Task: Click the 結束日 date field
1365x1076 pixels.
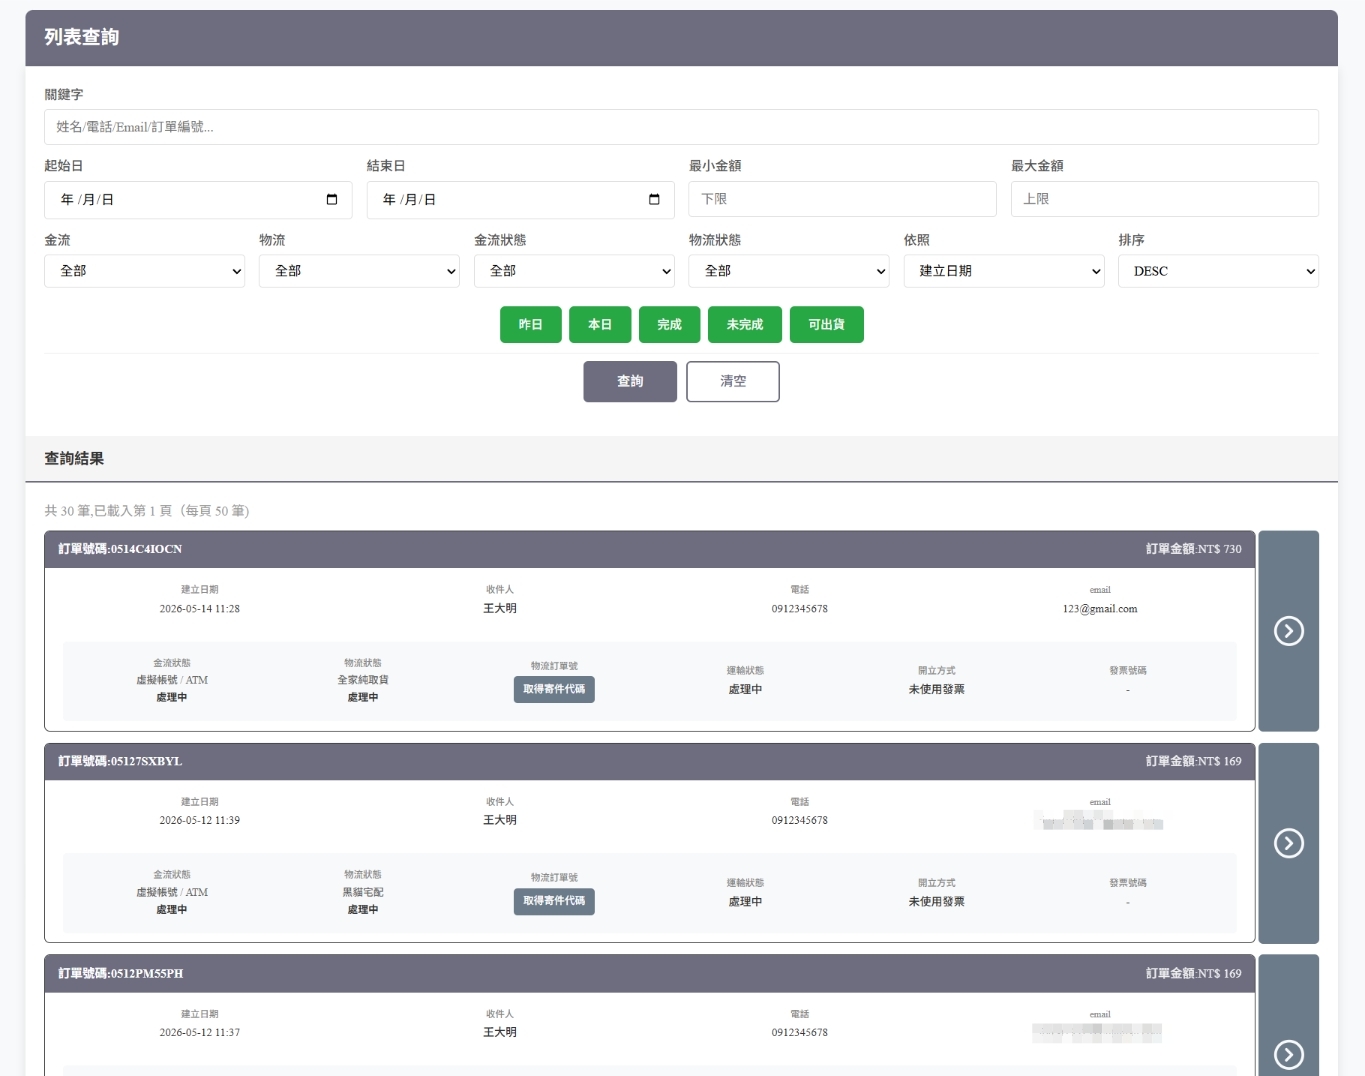Action: tap(520, 199)
